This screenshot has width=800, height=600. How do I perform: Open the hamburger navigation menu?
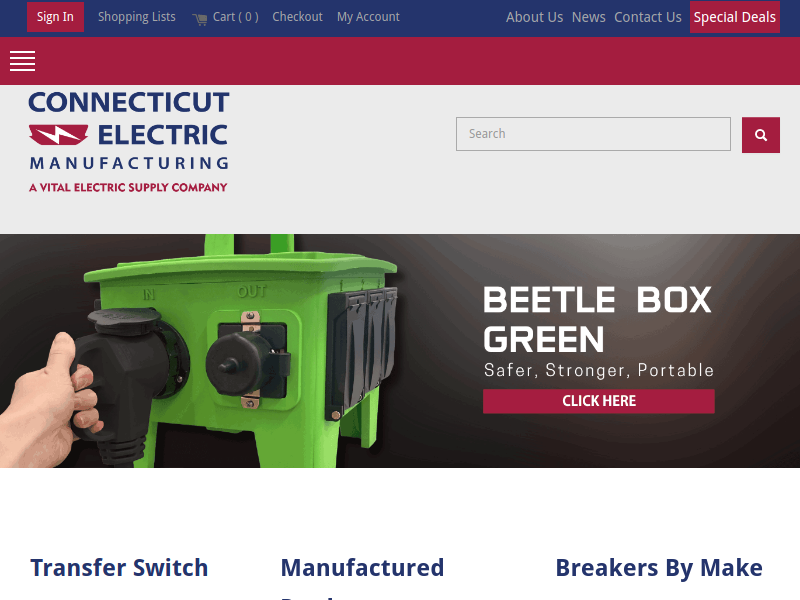pyautogui.click(x=22, y=61)
